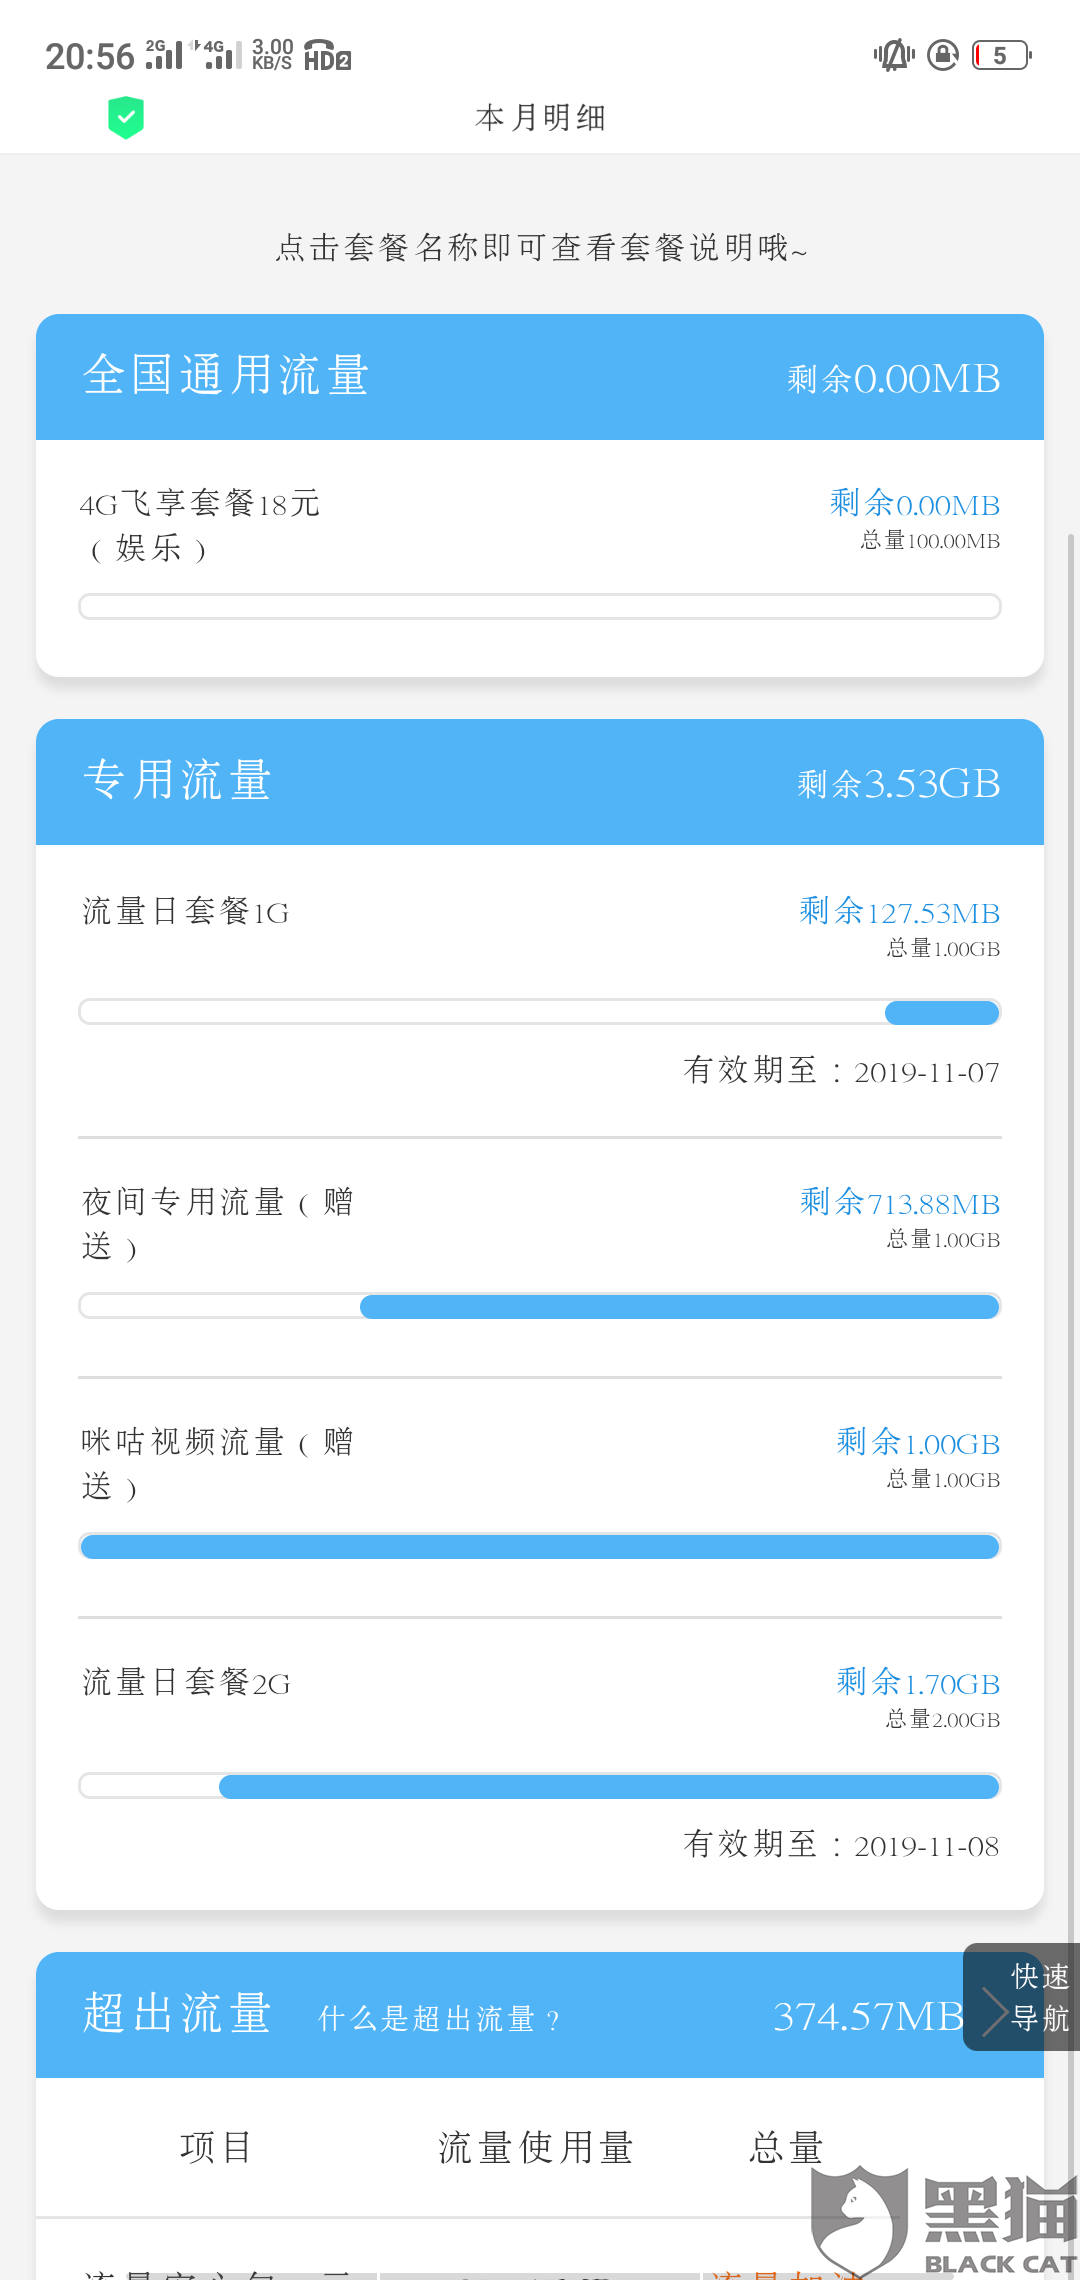This screenshot has height=2280, width=1080.
Task: Open 夜间专用流量 package details
Action: coord(217,1223)
